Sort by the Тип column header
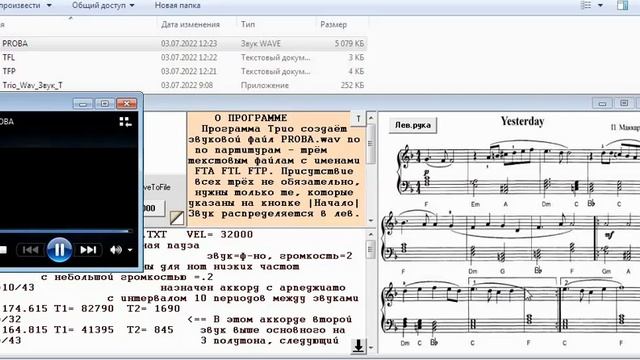Screen dimensions: 640x360 (x=248, y=24)
